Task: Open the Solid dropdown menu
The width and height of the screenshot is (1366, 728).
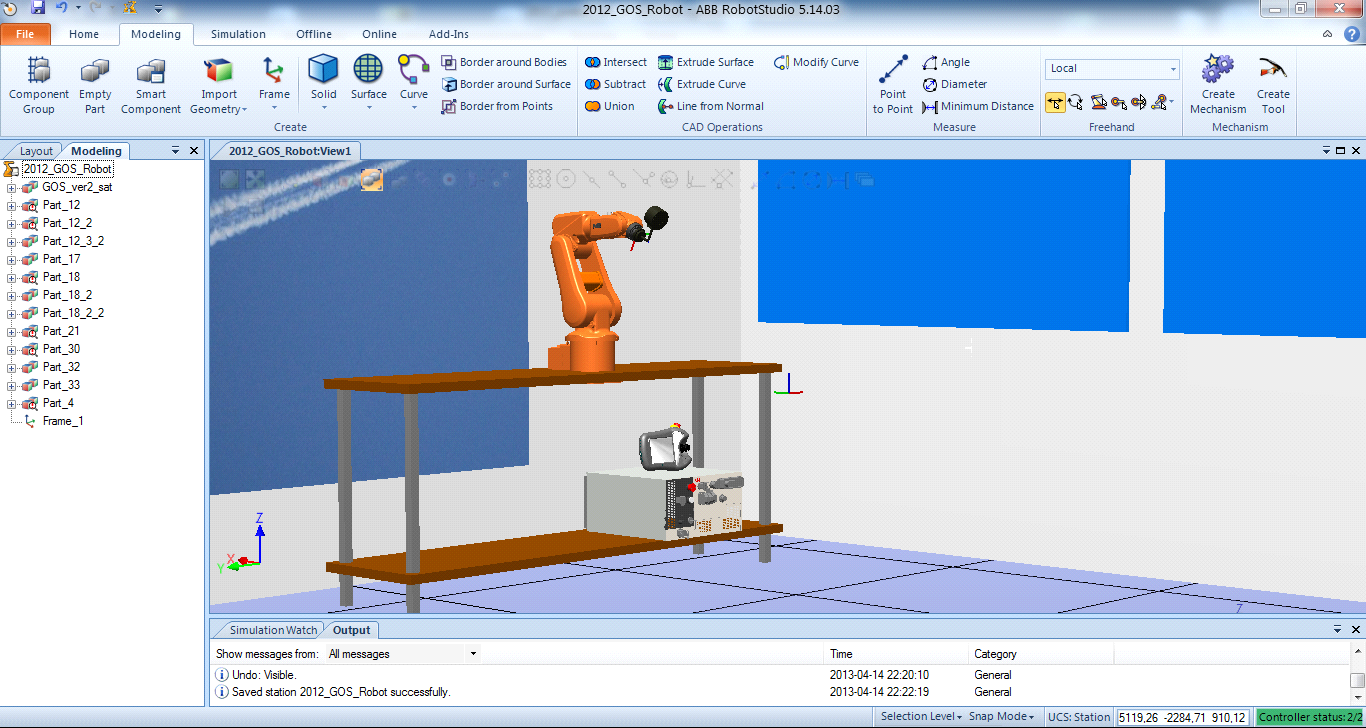Action: pos(323,108)
